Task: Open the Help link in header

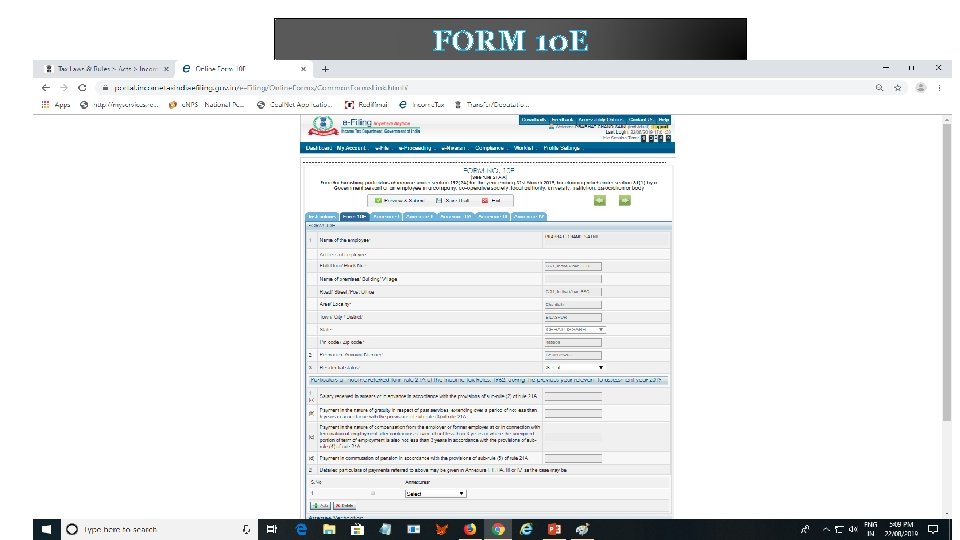Action: pos(664,119)
